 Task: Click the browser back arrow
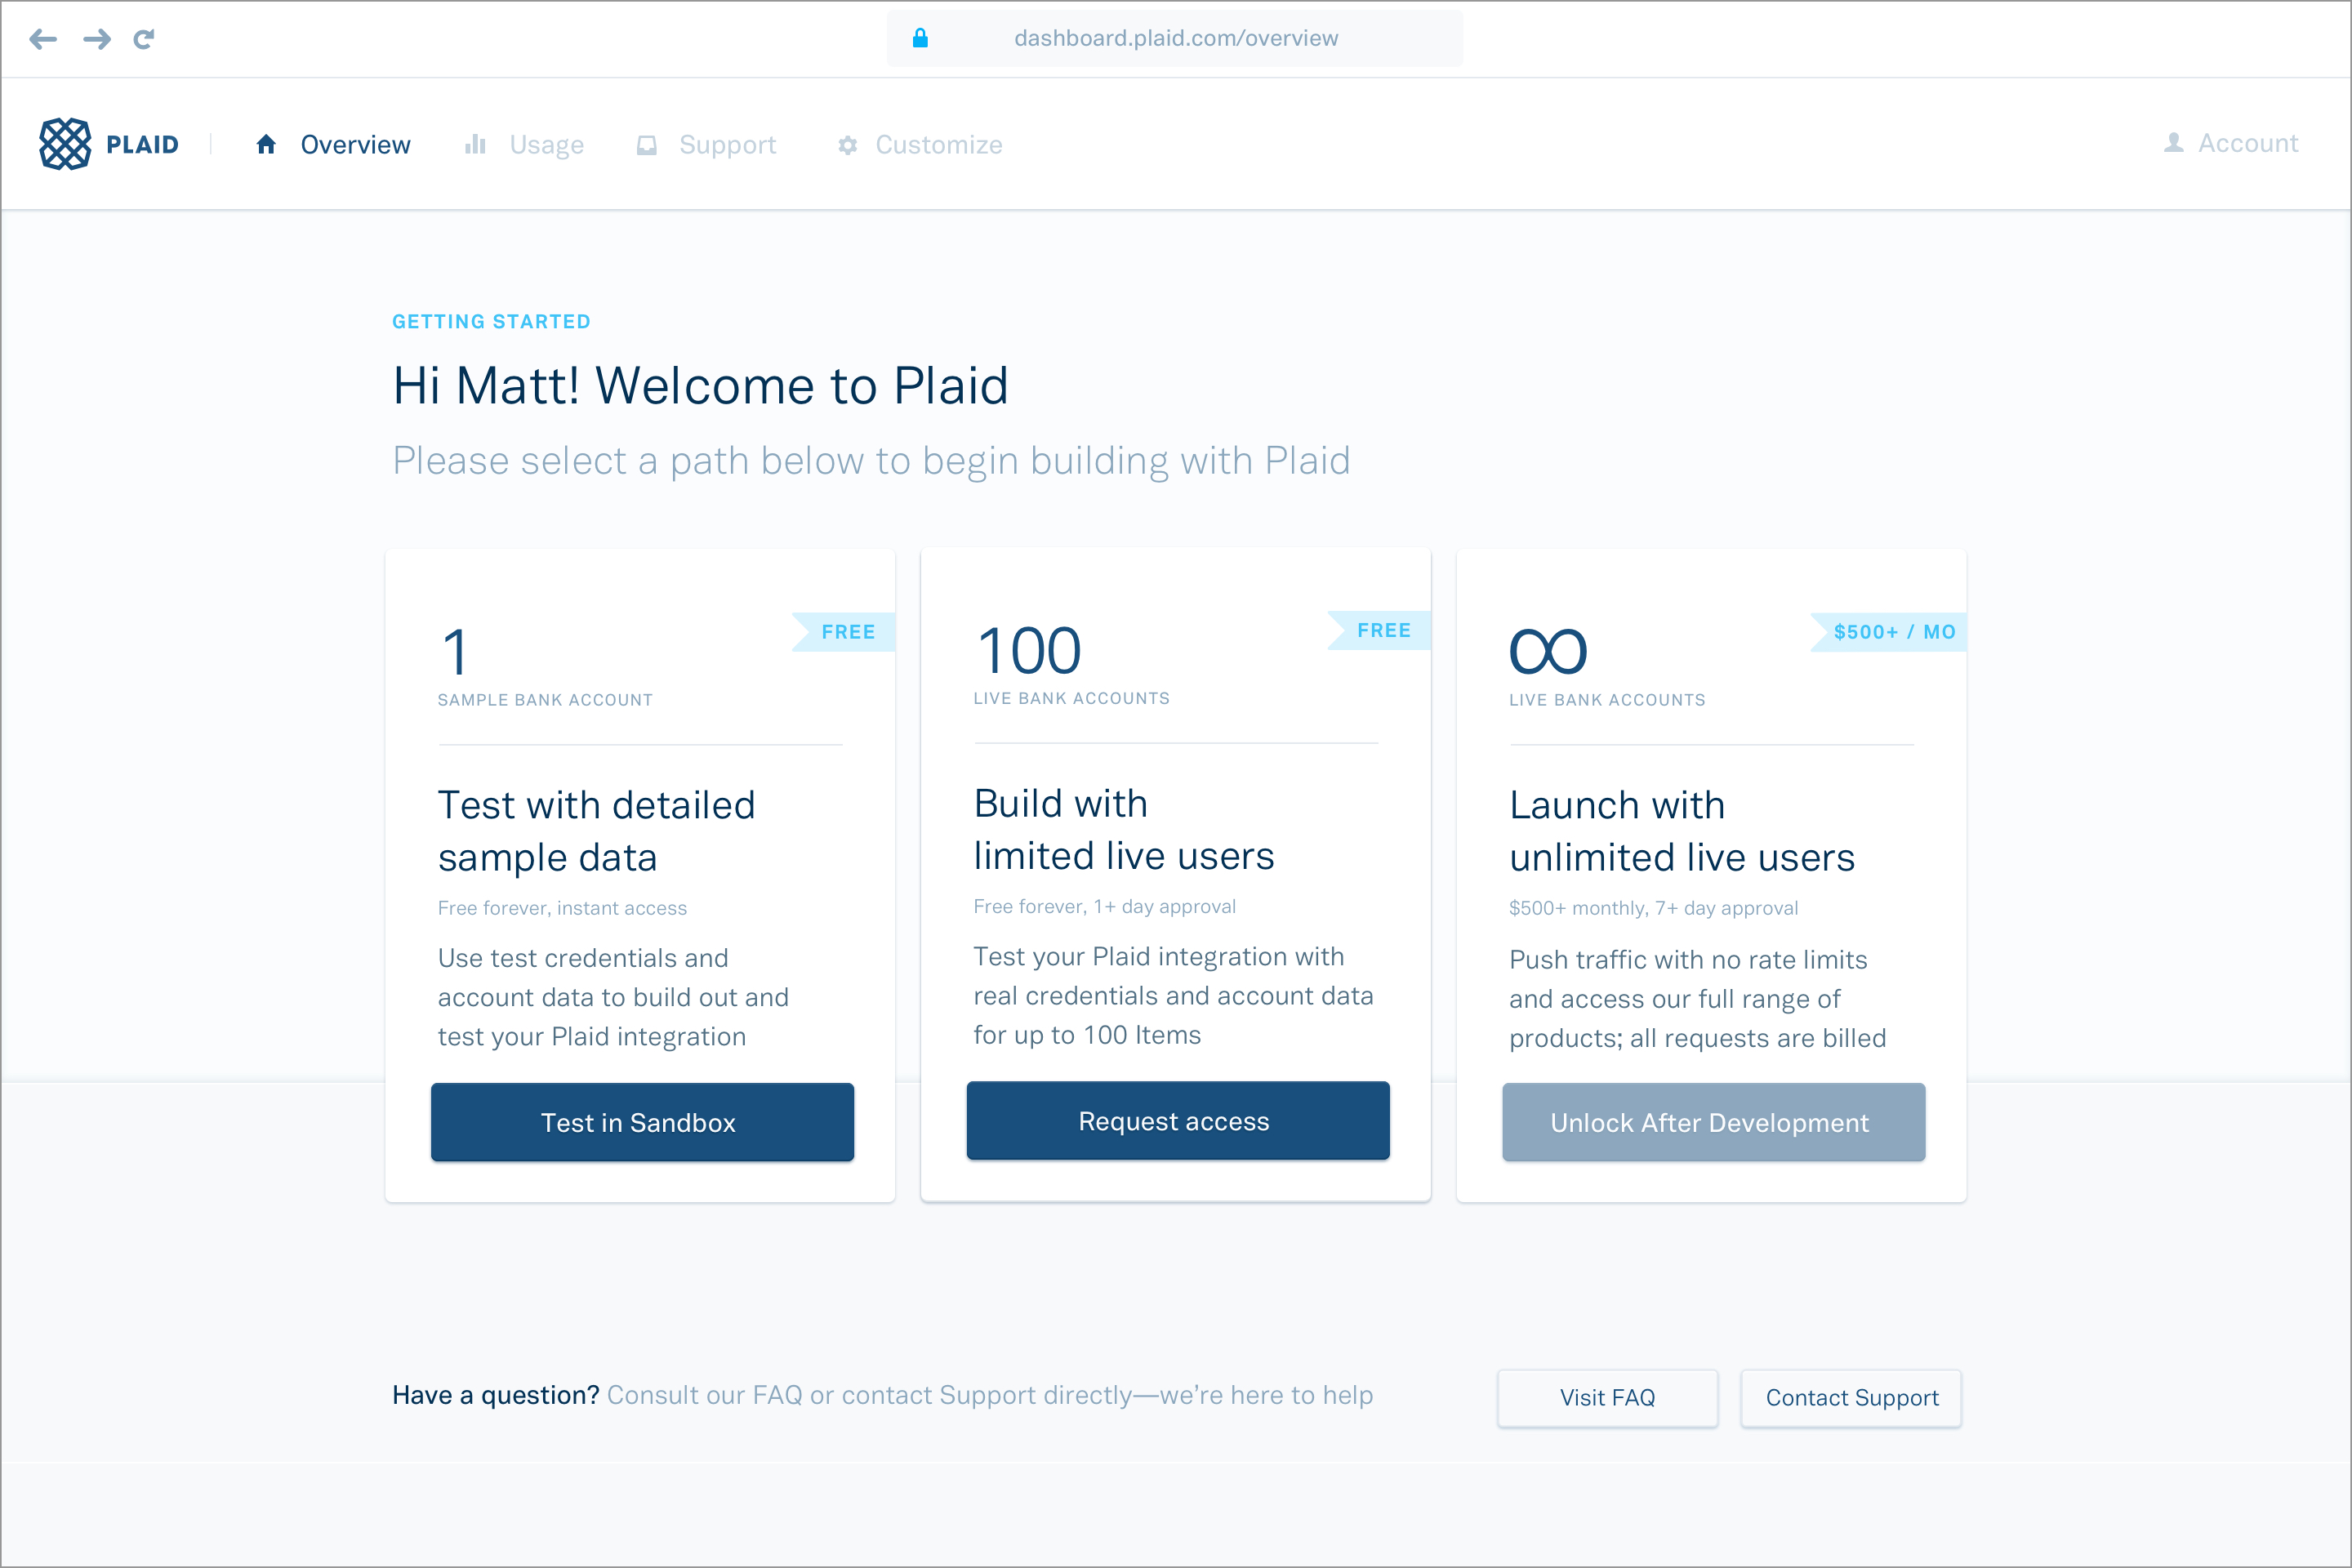point(43,39)
